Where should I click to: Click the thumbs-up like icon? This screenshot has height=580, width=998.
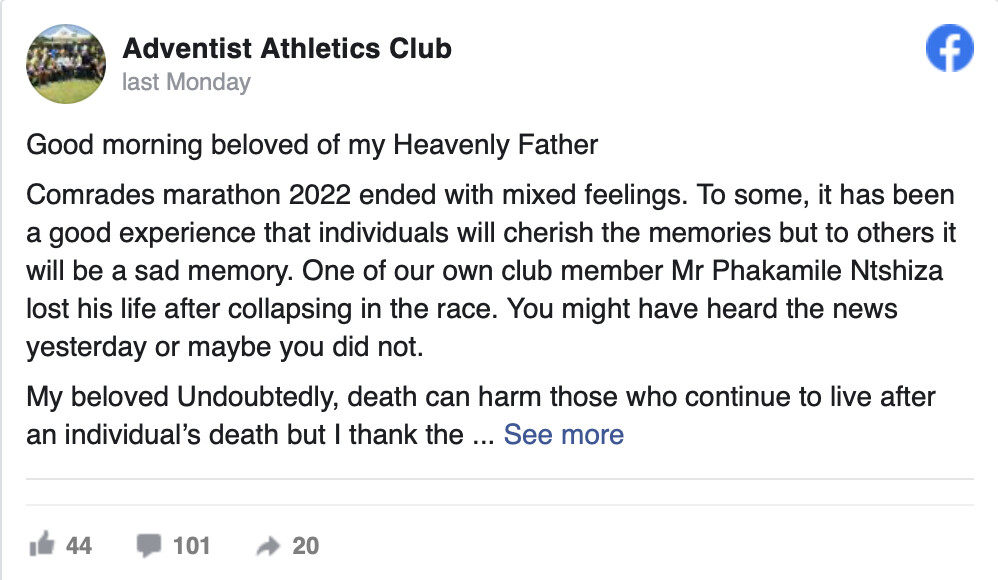click(x=42, y=545)
